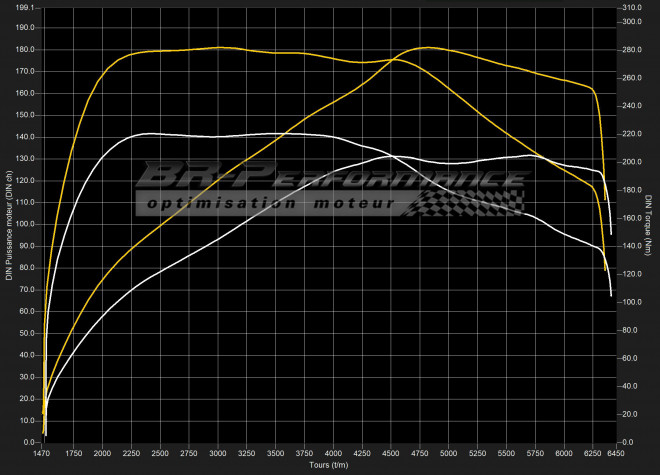Select the 'DIN Torque (Nm)' right axis title
Image resolution: width=660 pixels, height=475 pixels.
650,224
